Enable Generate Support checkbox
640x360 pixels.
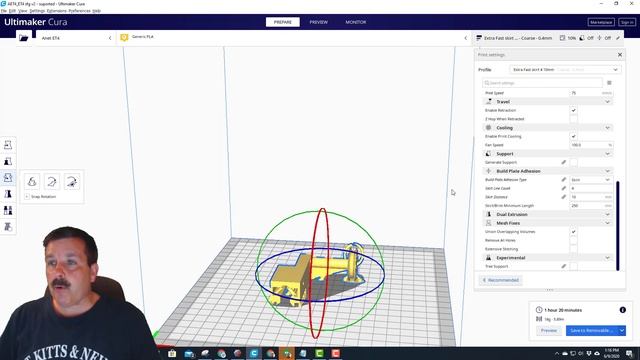573,162
